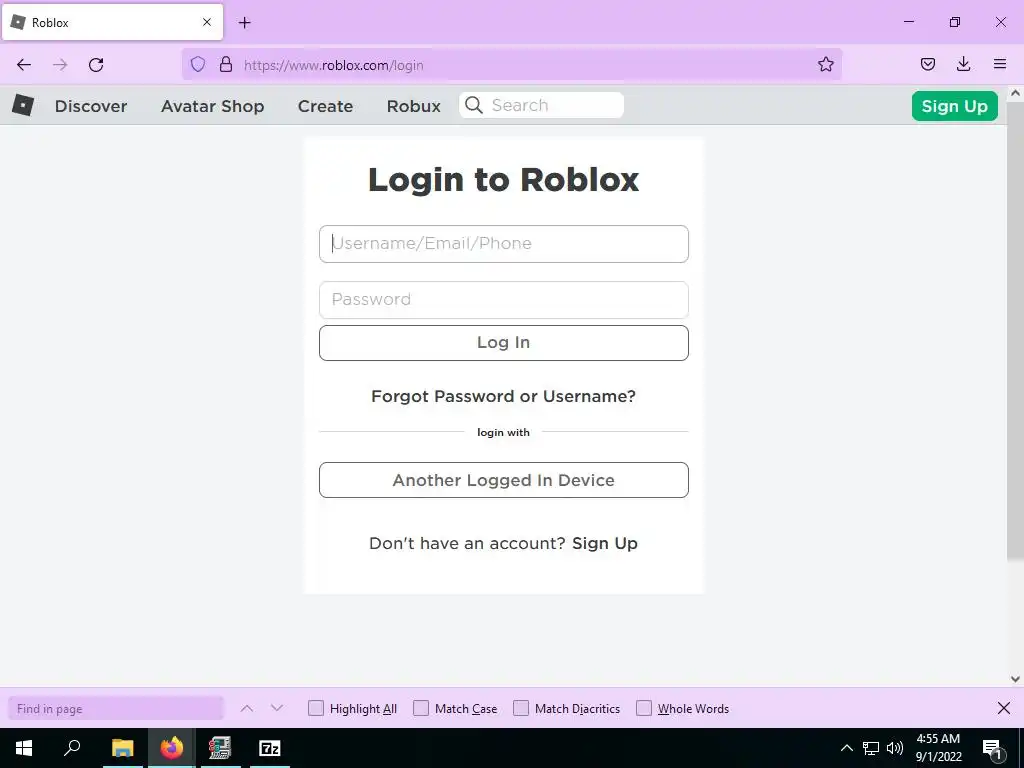Open Windows taskbar search
This screenshot has width=1024, height=768.
click(72, 748)
